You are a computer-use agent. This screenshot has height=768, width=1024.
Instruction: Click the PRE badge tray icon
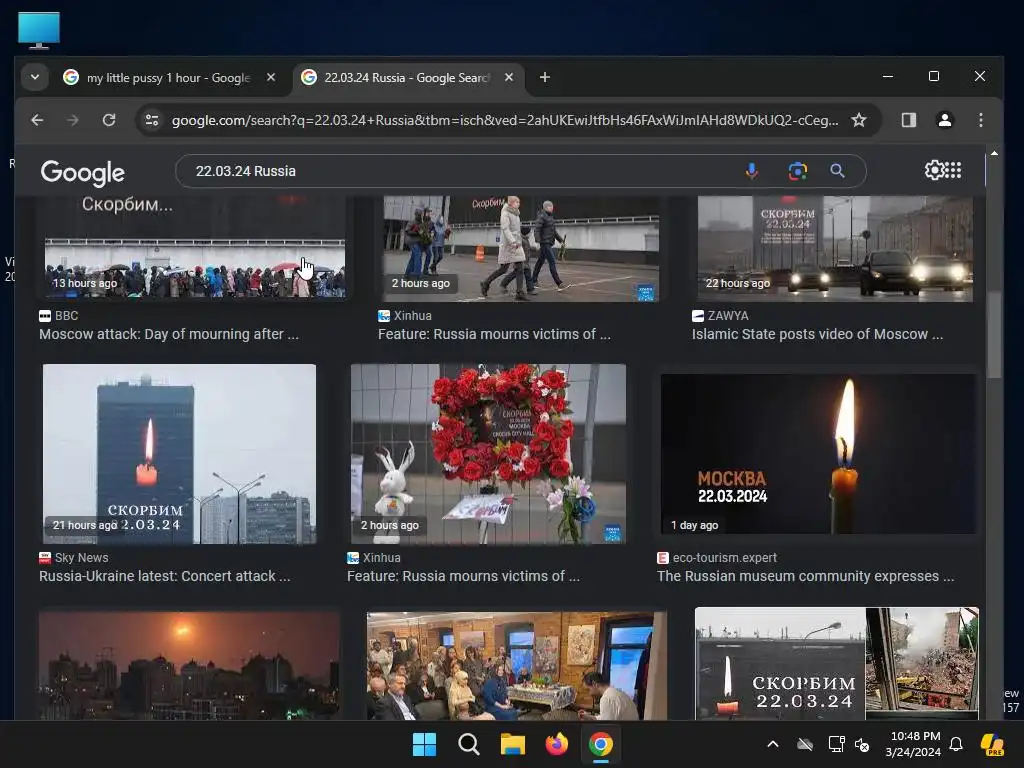click(993, 744)
